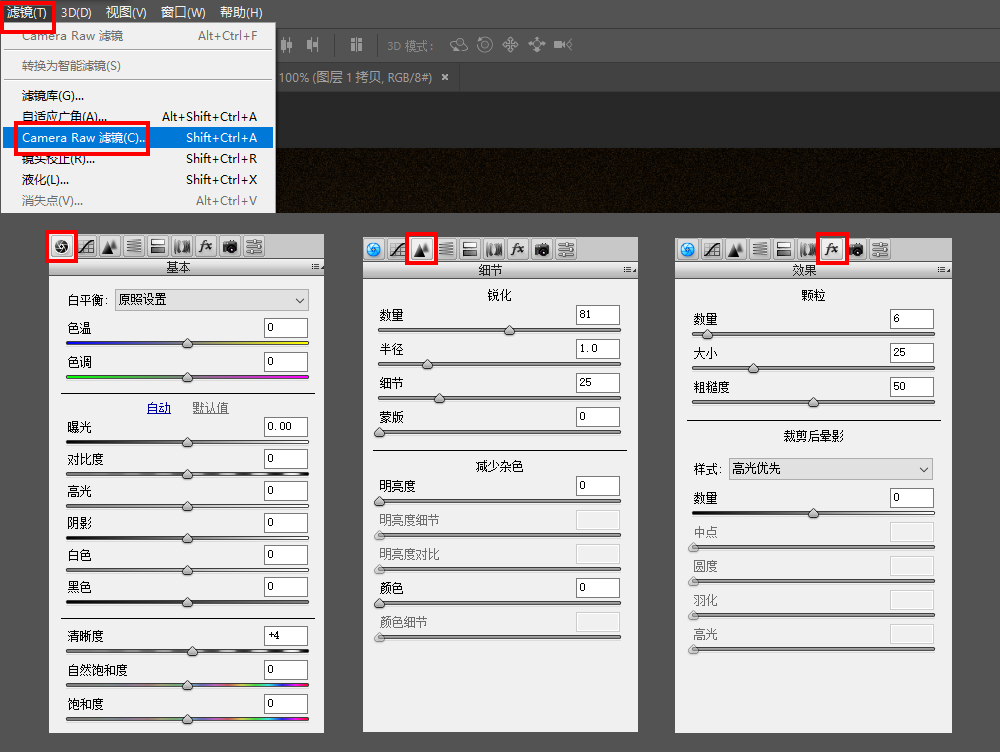Click the 半径 value field showing 1.0
Viewport: 1000px width, 752px height.
tap(598, 349)
